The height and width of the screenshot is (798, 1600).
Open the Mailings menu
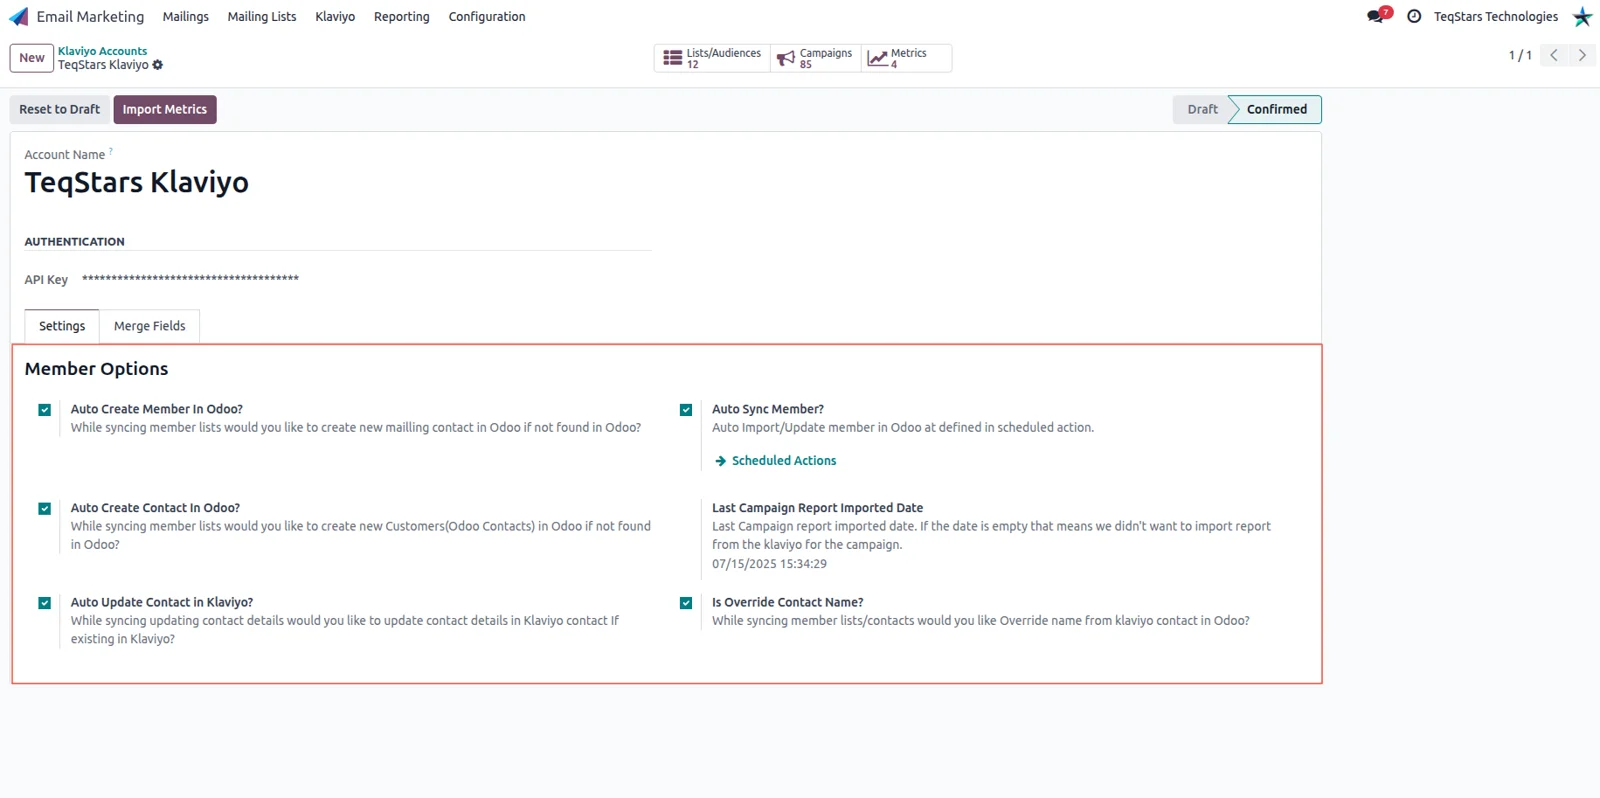[x=186, y=17]
